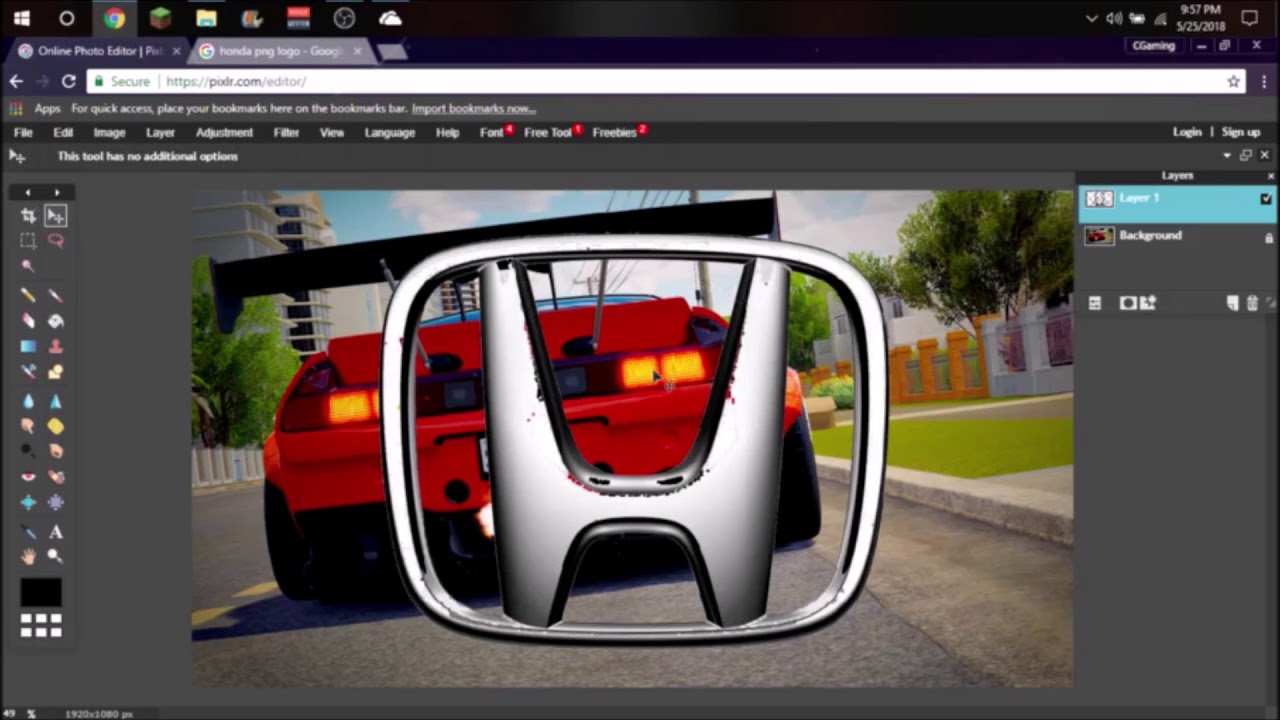Open layer styles button

1147,303
